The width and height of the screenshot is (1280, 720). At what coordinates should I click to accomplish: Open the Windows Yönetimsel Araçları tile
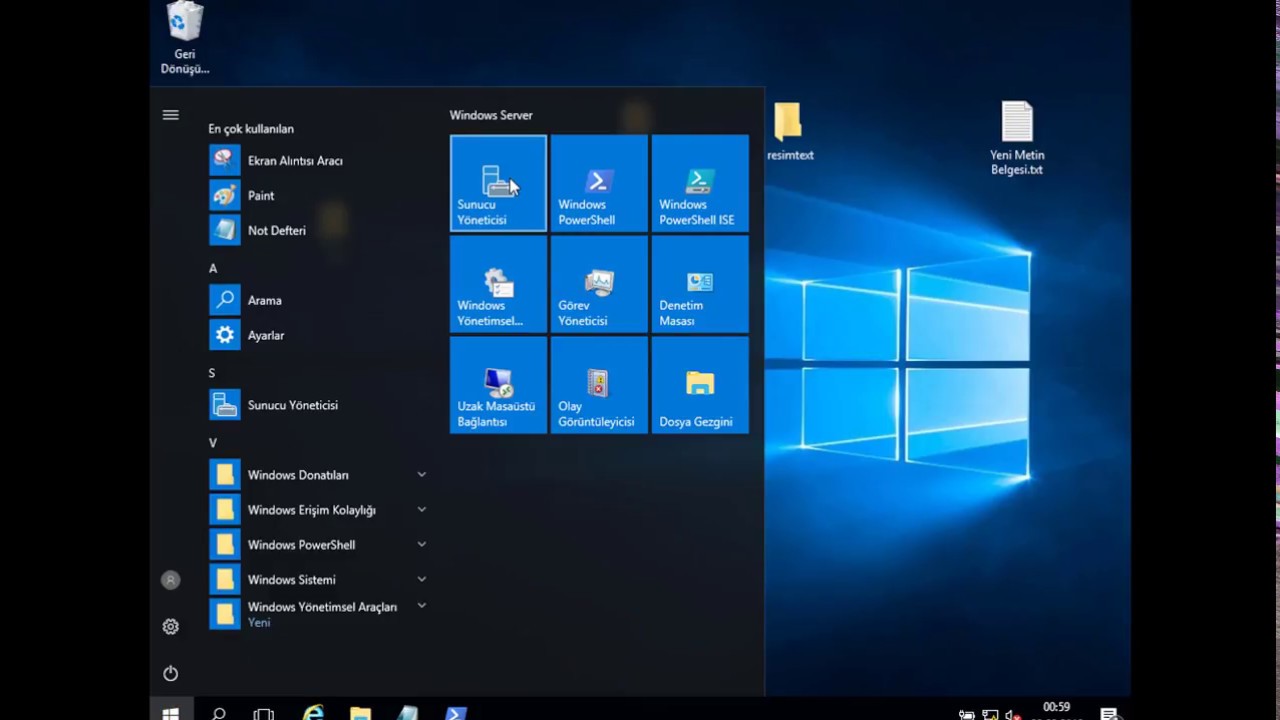click(x=498, y=284)
